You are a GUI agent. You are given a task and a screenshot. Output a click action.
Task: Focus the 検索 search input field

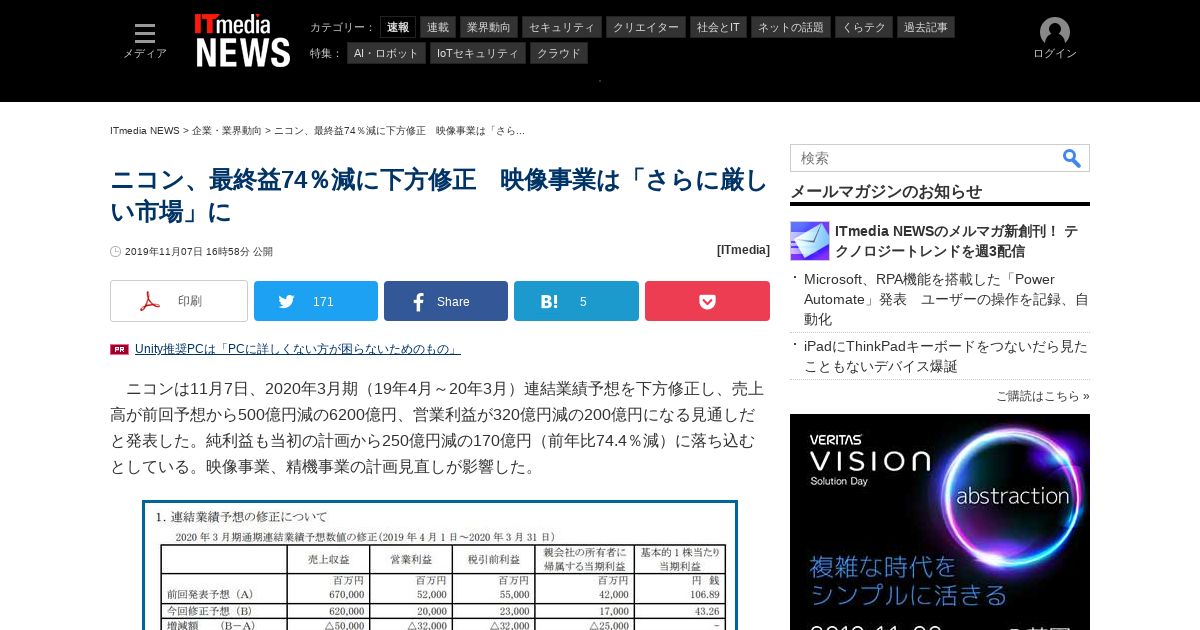point(925,158)
